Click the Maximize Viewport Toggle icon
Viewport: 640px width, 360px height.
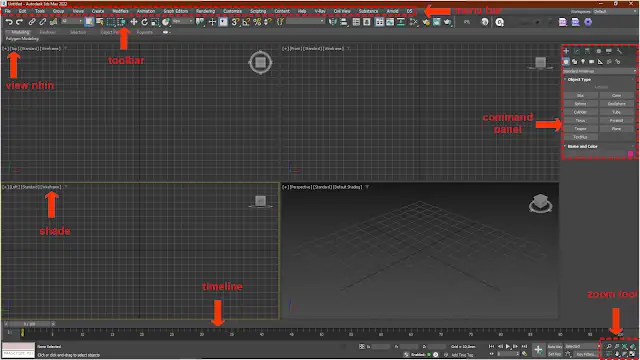(x=632, y=354)
